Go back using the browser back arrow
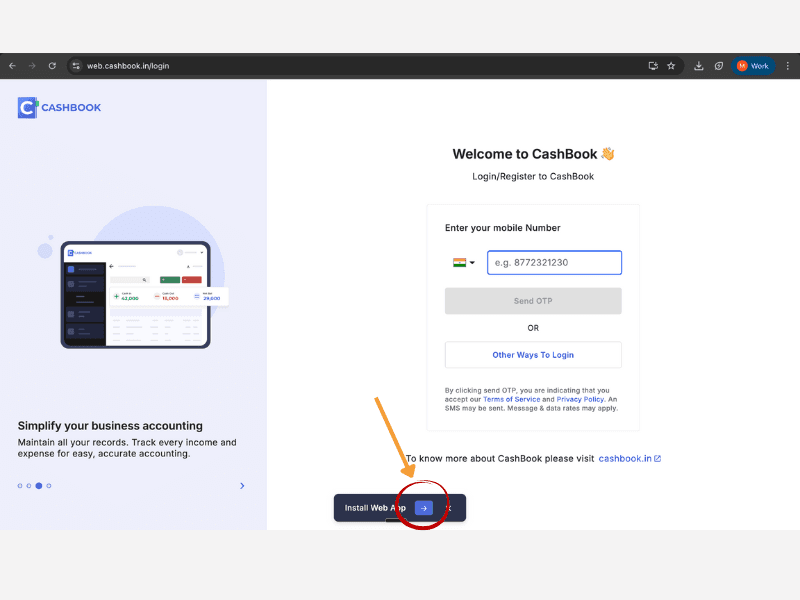Screen dimensions: 800x600 (12, 66)
